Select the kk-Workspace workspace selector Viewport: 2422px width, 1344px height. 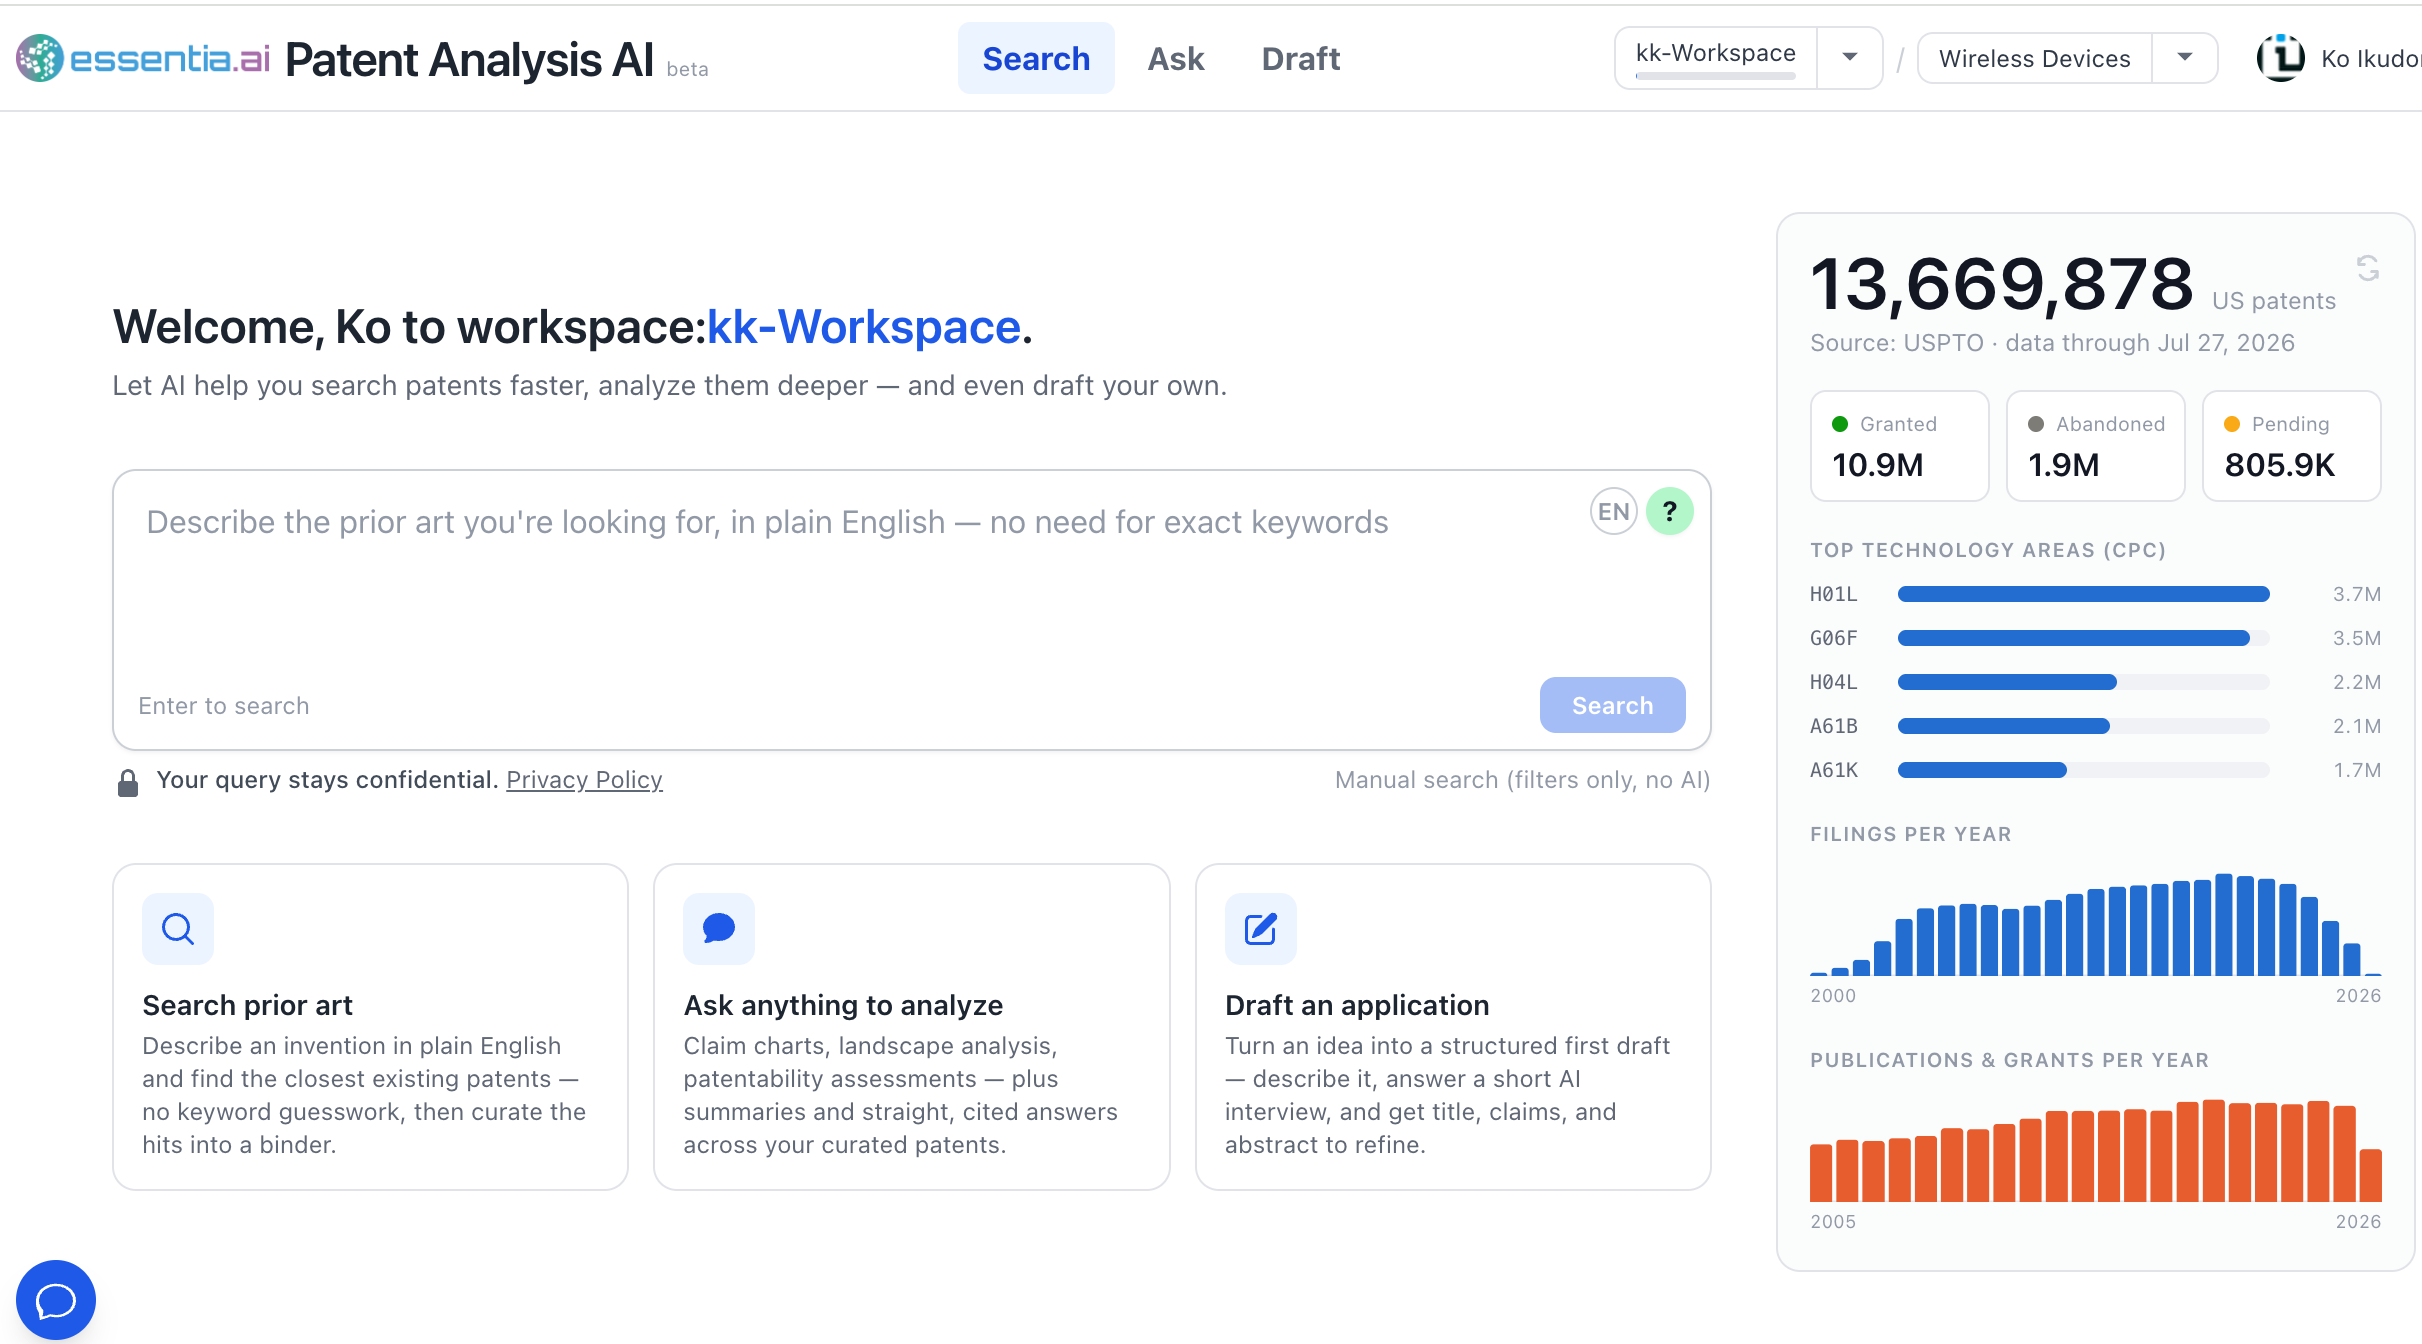coord(1716,57)
